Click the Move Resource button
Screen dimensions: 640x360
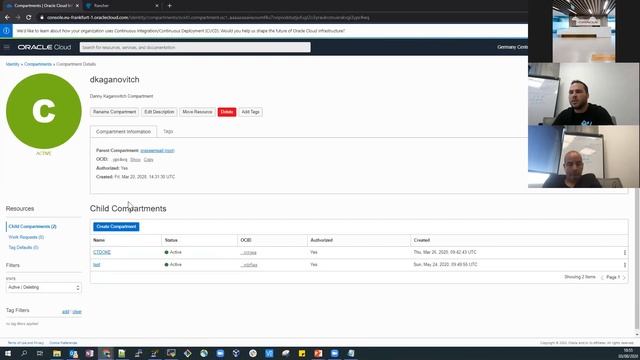[197, 112]
